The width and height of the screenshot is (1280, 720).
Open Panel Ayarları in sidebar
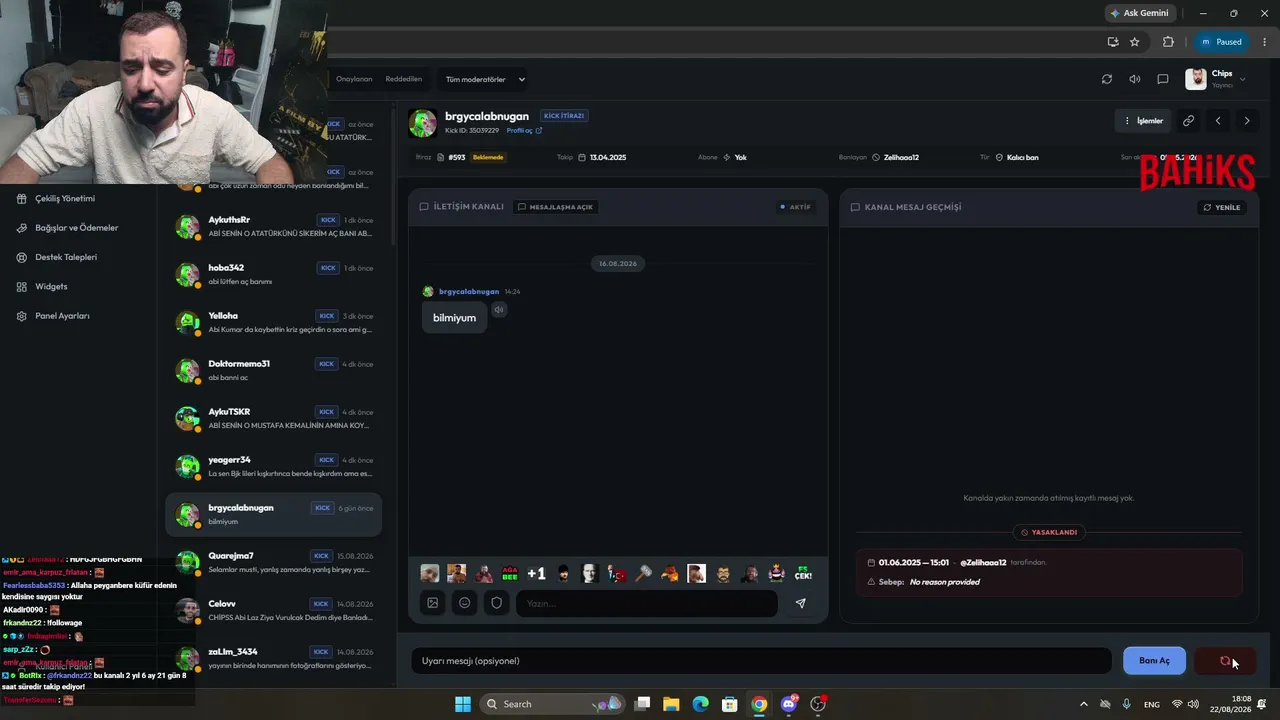click(x=62, y=316)
